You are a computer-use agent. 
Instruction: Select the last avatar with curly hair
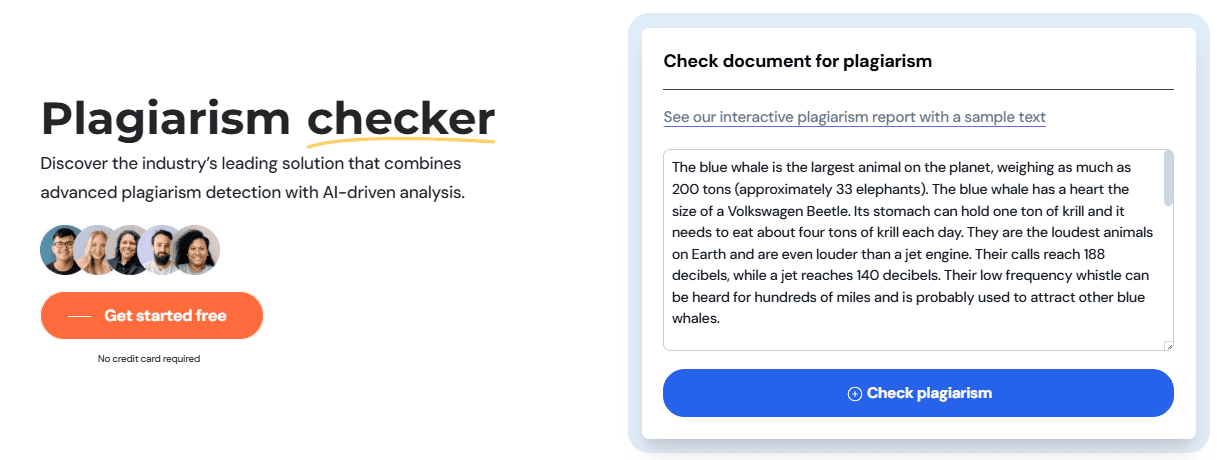point(196,250)
